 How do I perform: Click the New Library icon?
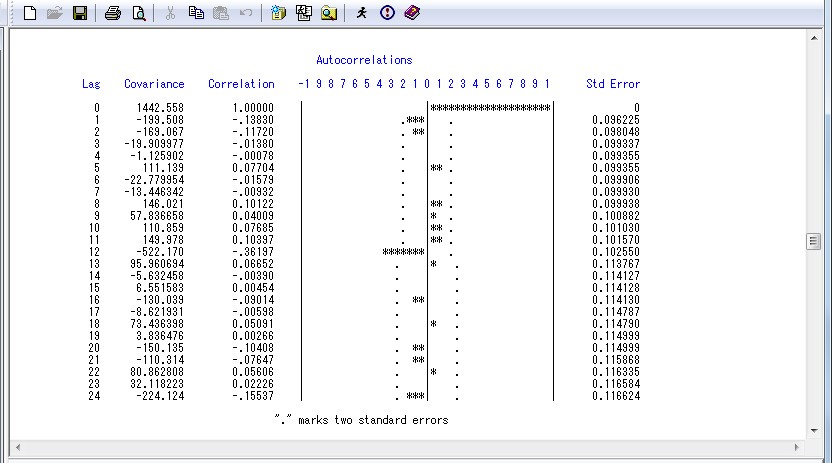[279, 13]
